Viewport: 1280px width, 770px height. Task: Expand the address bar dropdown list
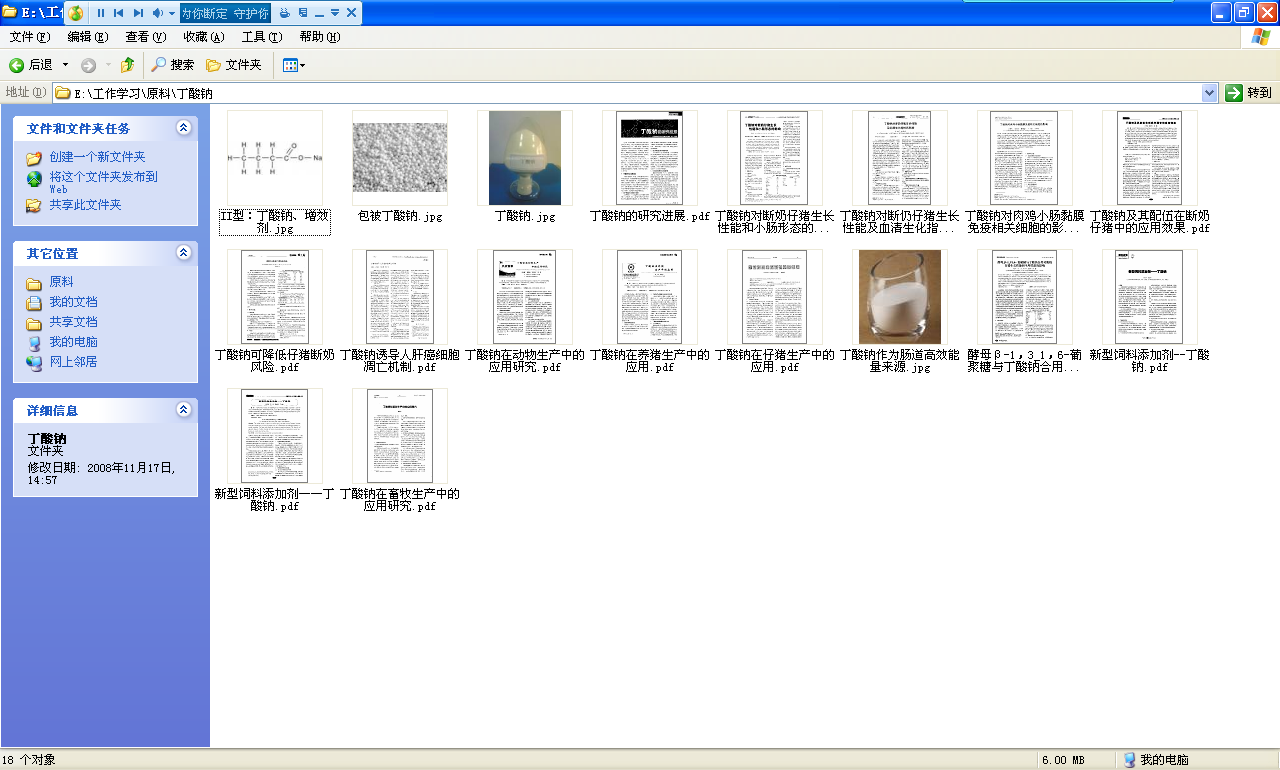1210,93
